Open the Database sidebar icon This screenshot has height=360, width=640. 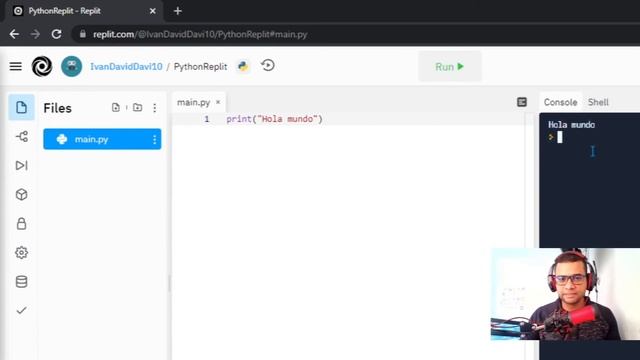tap(21, 282)
